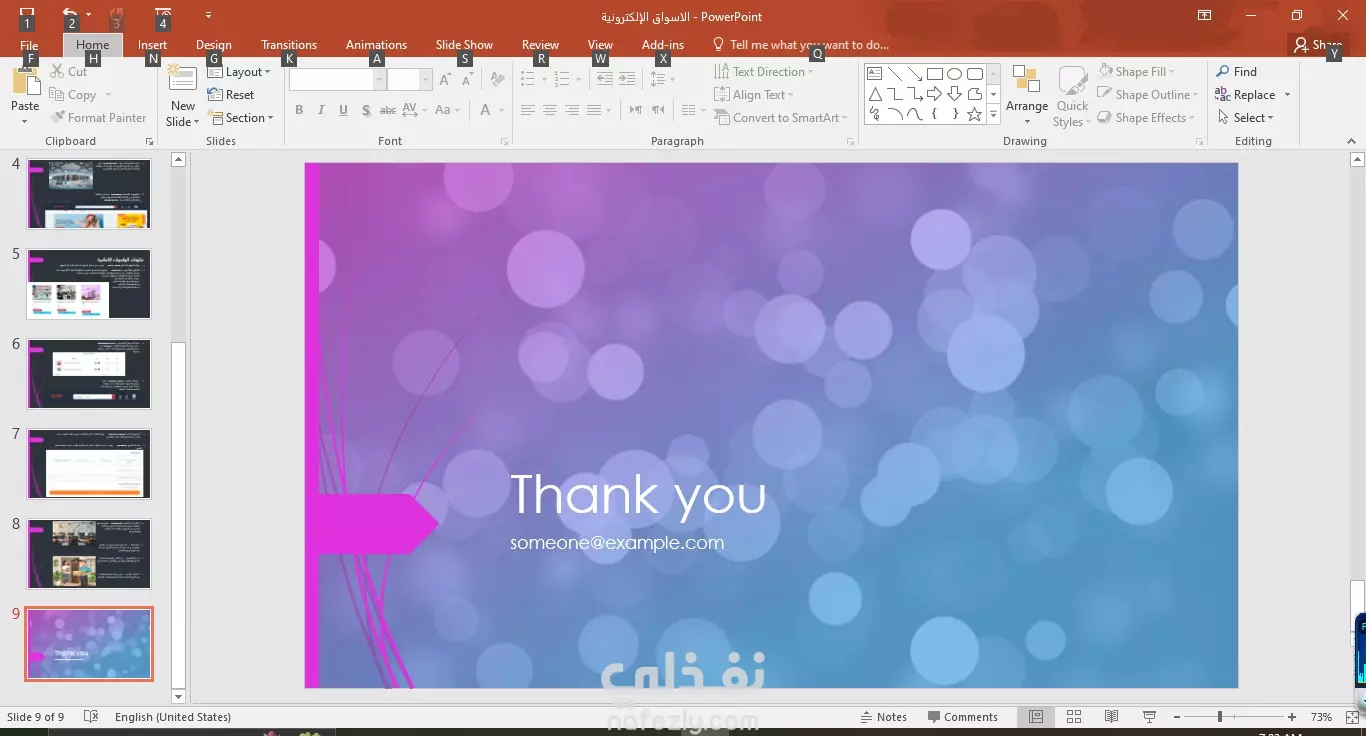Click the Cut scissors button
Viewport: 1366px width, 736px height.
point(69,72)
